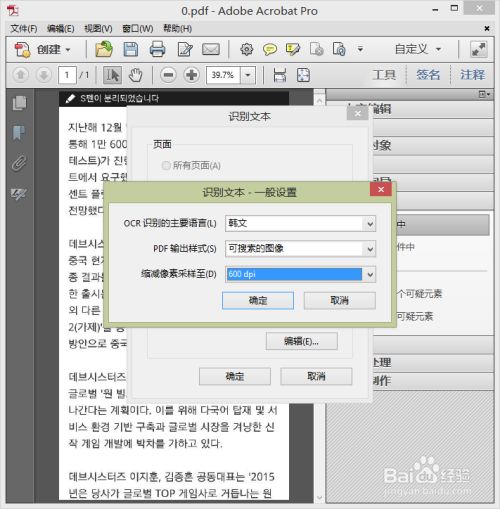This screenshot has width=500, height=509.
Task: Close document with menu bar X
Action: click(x=487, y=29)
